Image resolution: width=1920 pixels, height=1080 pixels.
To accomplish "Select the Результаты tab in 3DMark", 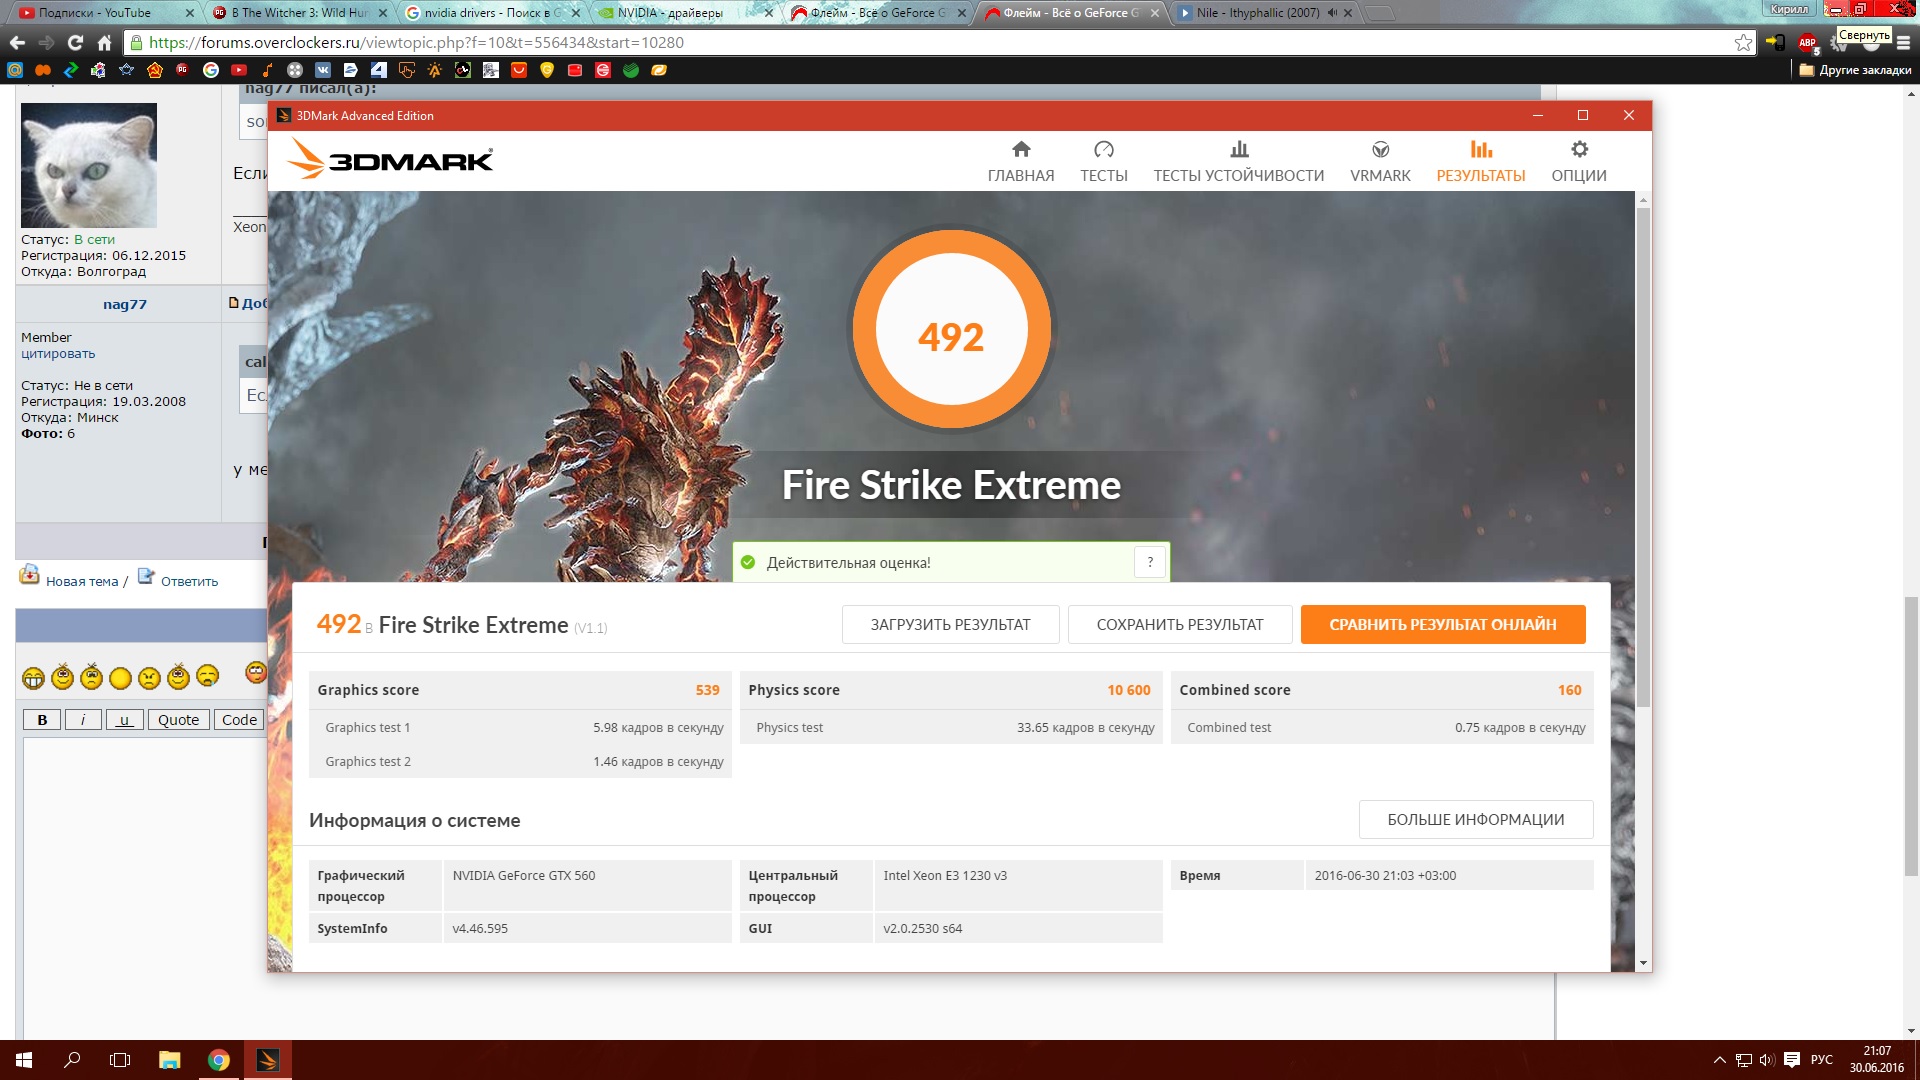I will pyautogui.click(x=1480, y=161).
